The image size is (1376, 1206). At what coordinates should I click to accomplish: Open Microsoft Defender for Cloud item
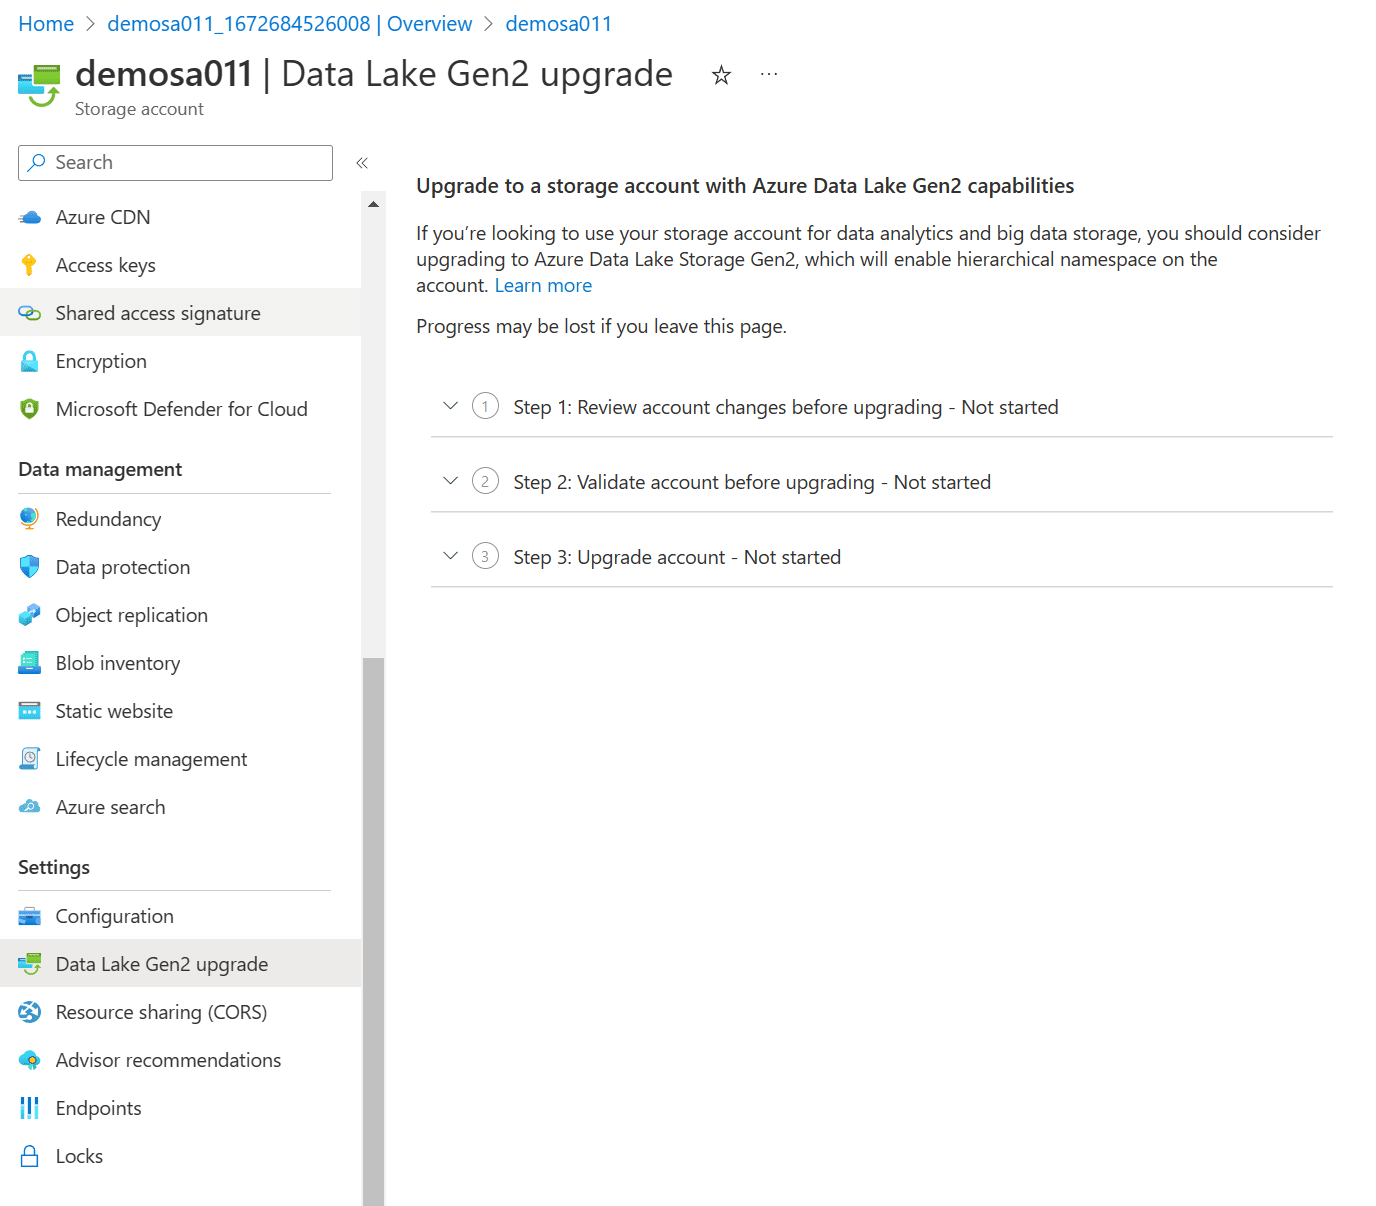pyautogui.click(x=180, y=409)
